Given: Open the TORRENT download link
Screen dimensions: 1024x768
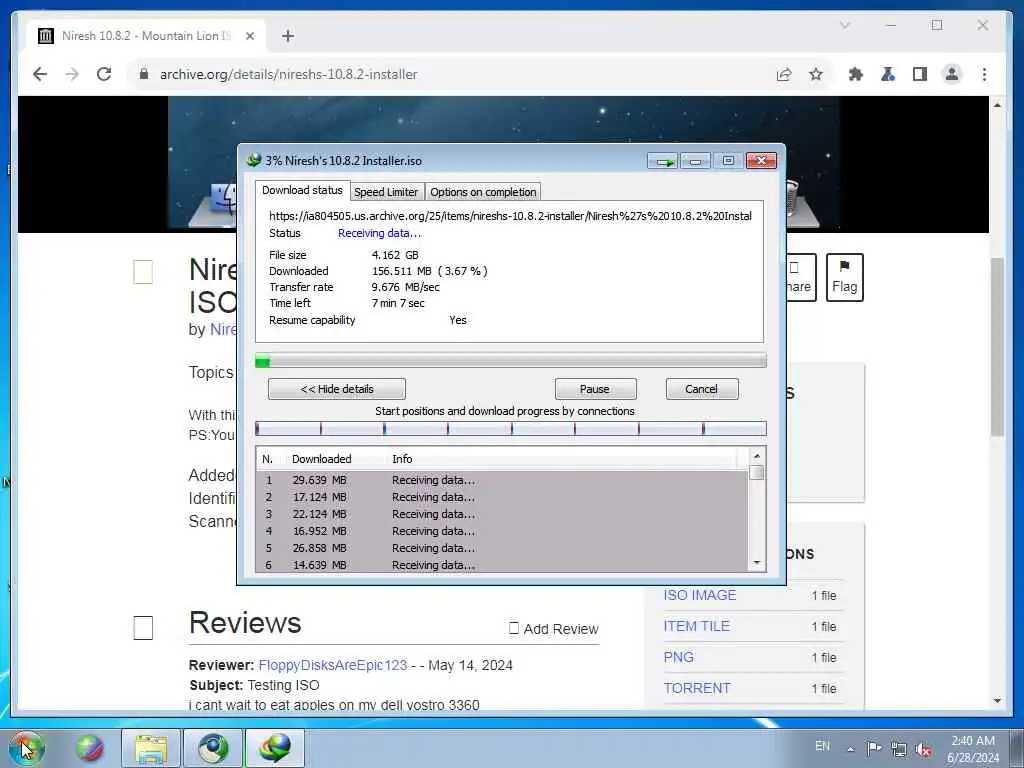Looking at the screenshot, I should (697, 688).
